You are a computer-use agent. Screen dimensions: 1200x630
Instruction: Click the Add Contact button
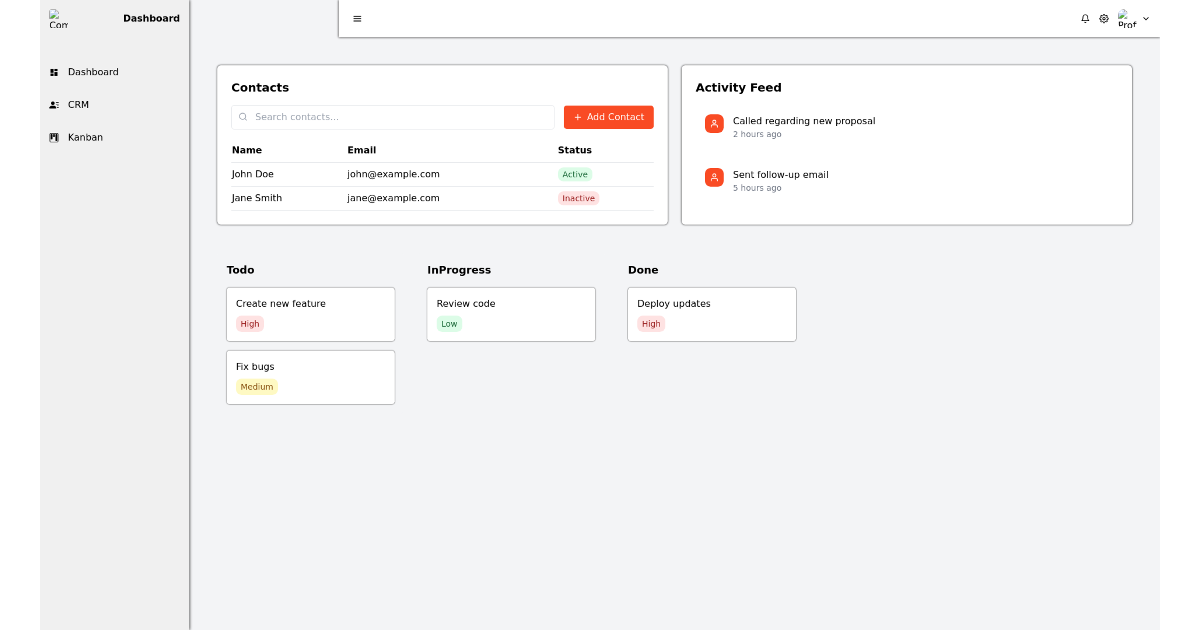pos(608,117)
